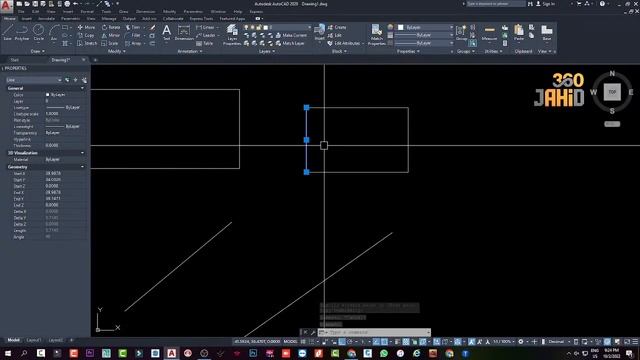Expand the Layers panel dropdown
Viewport: 640px width, 360px height.
coord(267,51)
